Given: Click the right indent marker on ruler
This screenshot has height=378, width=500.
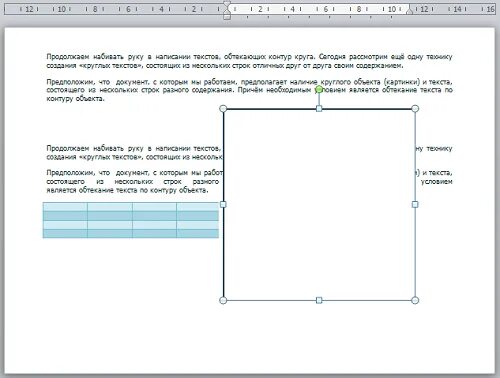Looking at the screenshot, I should click(x=409, y=11).
